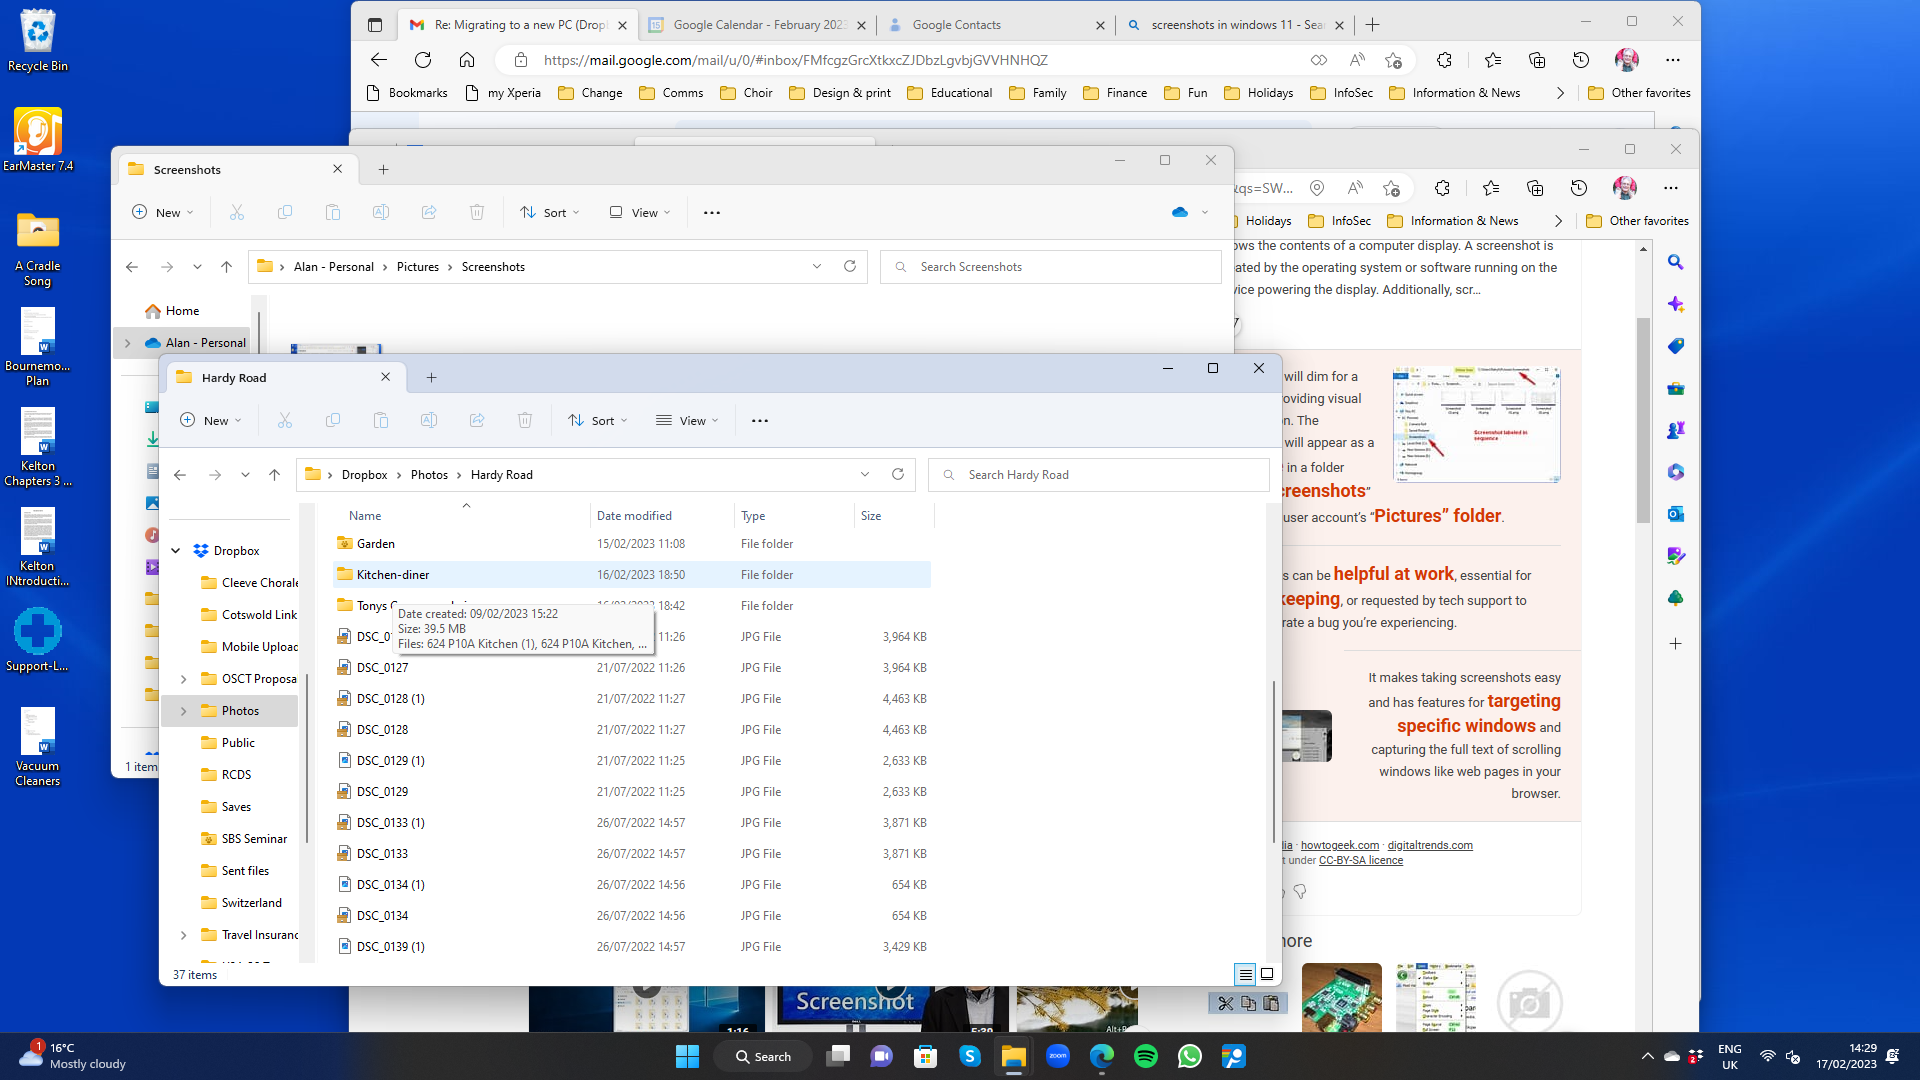
Task: Open CC-BY-SA licence link
Action: click(x=1361, y=860)
